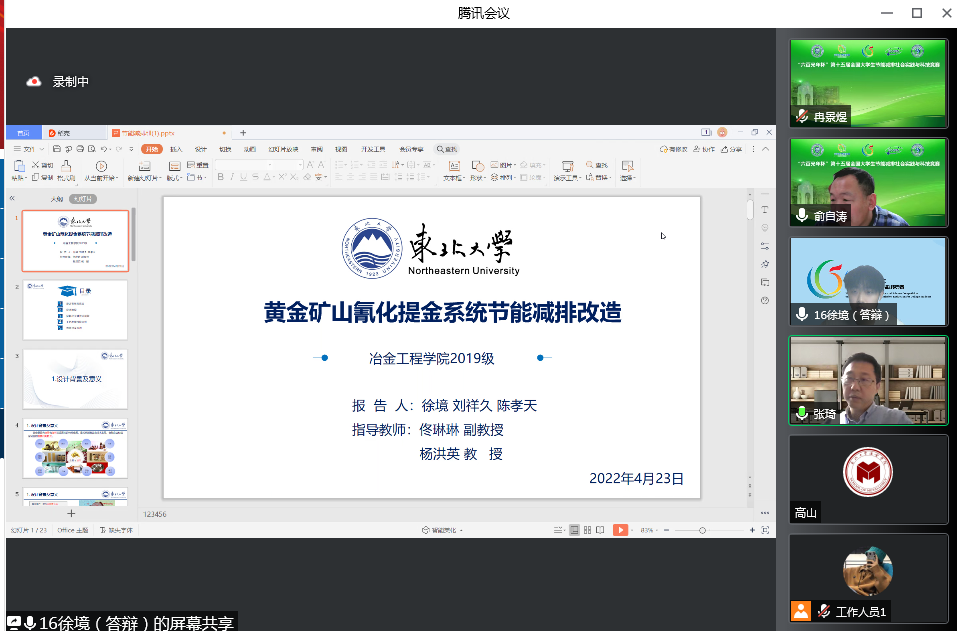Viewport: 957px width, 631px height.
Task: Open the 插入 Insert ribbon tab
Action: point(176,149)
